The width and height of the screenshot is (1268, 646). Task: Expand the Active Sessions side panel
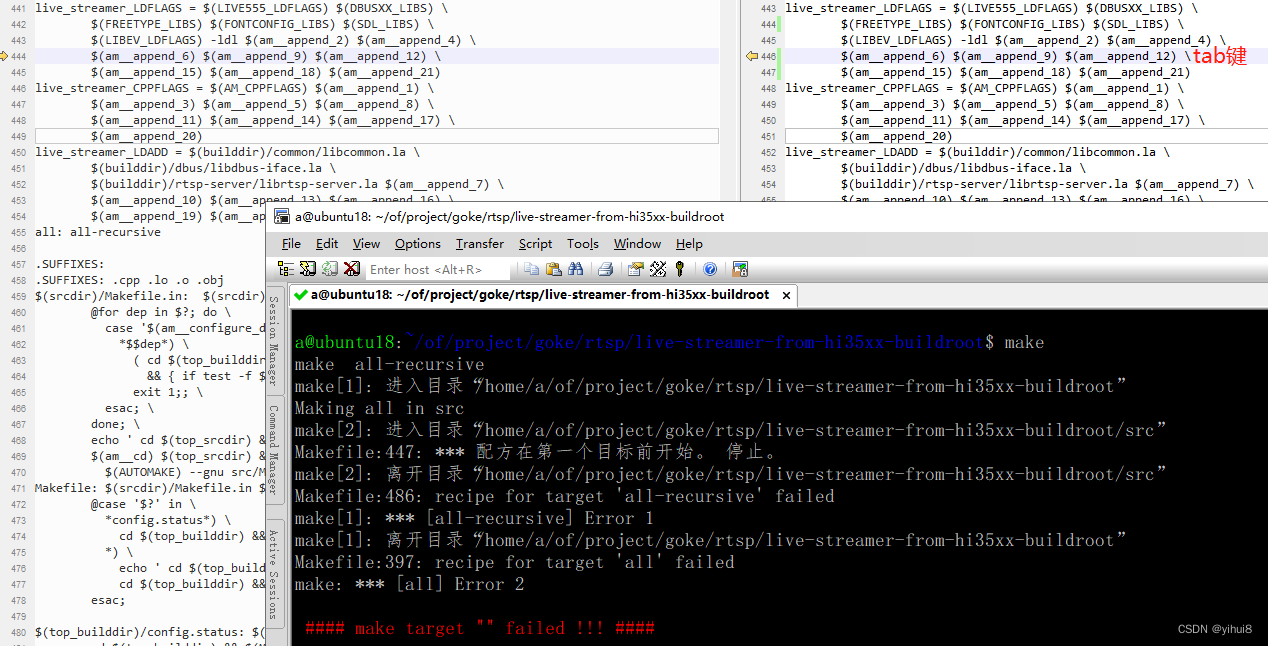[274, 574]
